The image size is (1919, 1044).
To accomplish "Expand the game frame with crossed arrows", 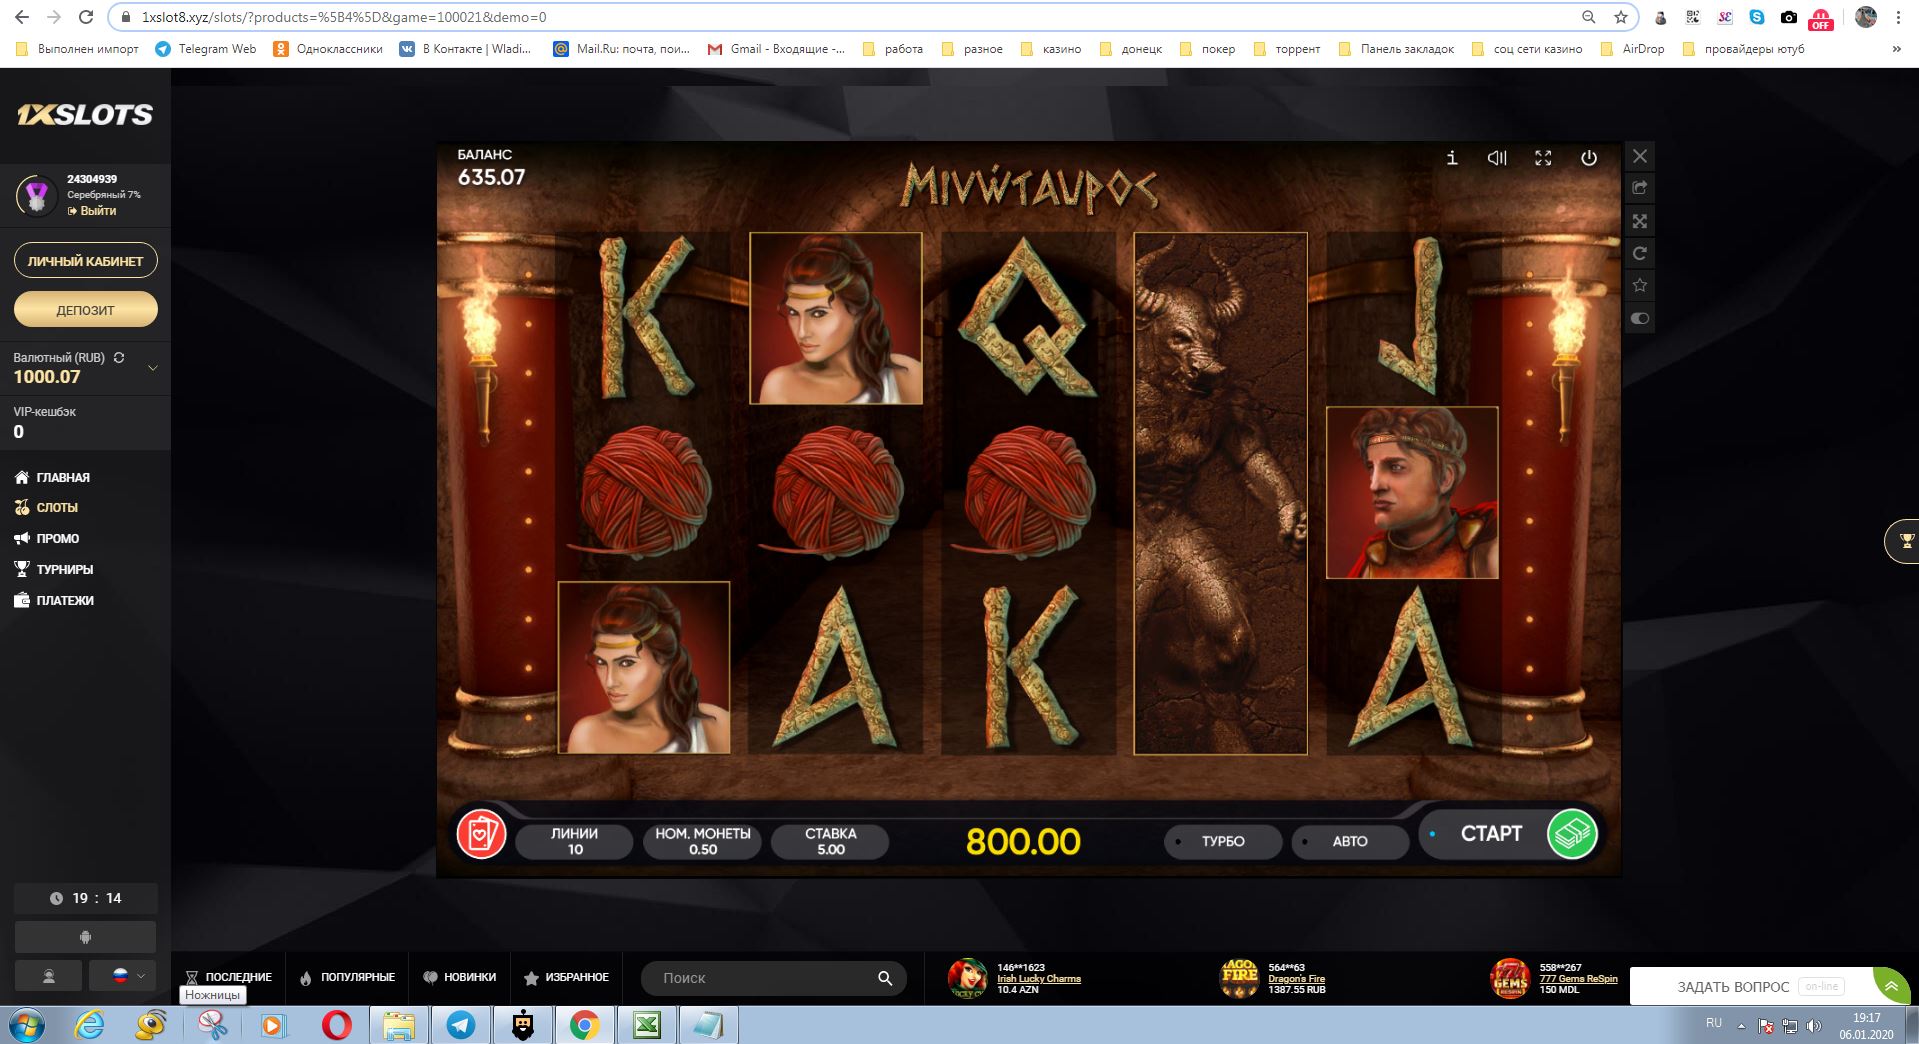I will pos(1640,221).
